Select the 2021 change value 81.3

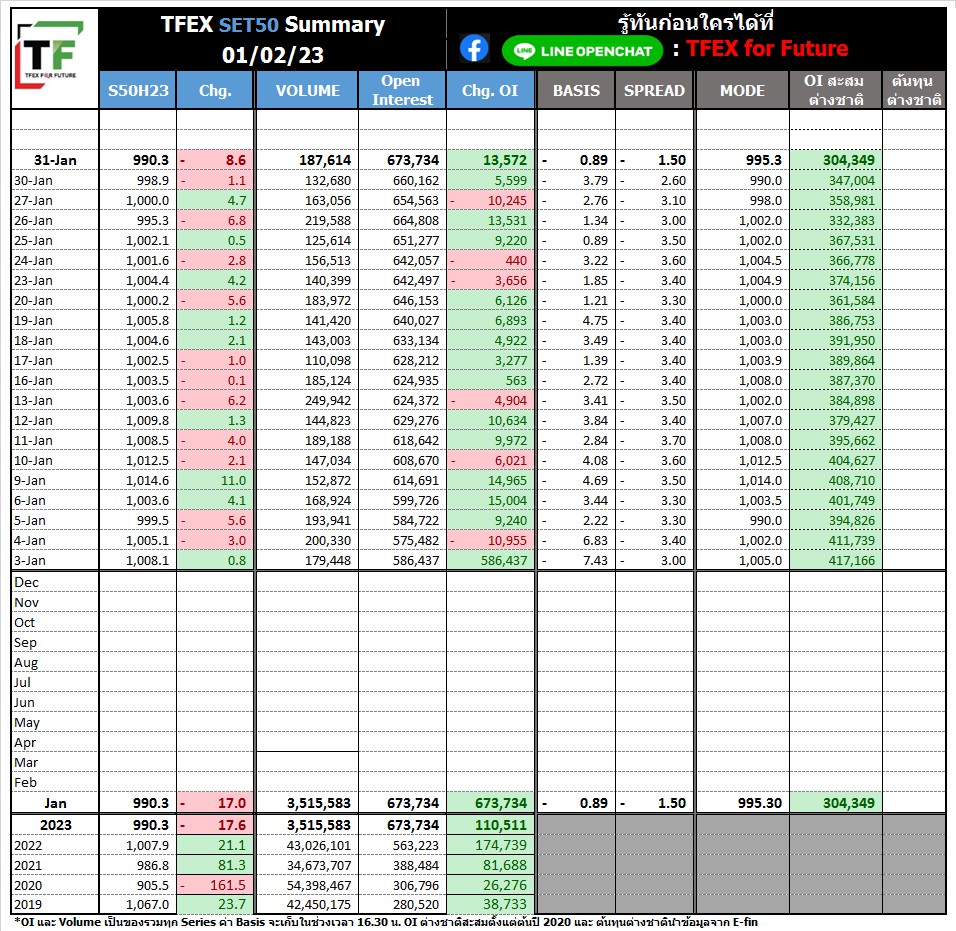point(232,866)
